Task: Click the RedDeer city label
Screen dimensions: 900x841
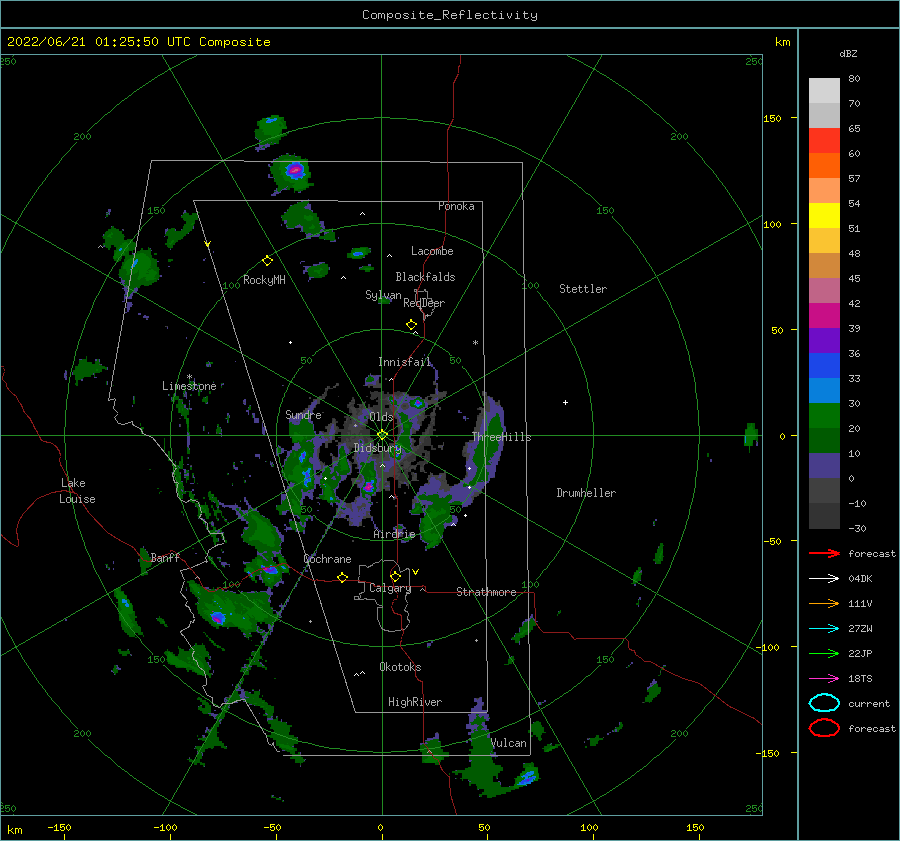Action: (424, 303)
